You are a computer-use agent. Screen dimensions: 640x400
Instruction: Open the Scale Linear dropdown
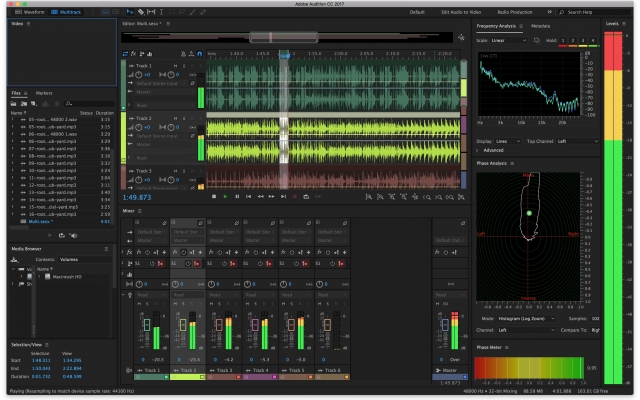click(508, 40)
